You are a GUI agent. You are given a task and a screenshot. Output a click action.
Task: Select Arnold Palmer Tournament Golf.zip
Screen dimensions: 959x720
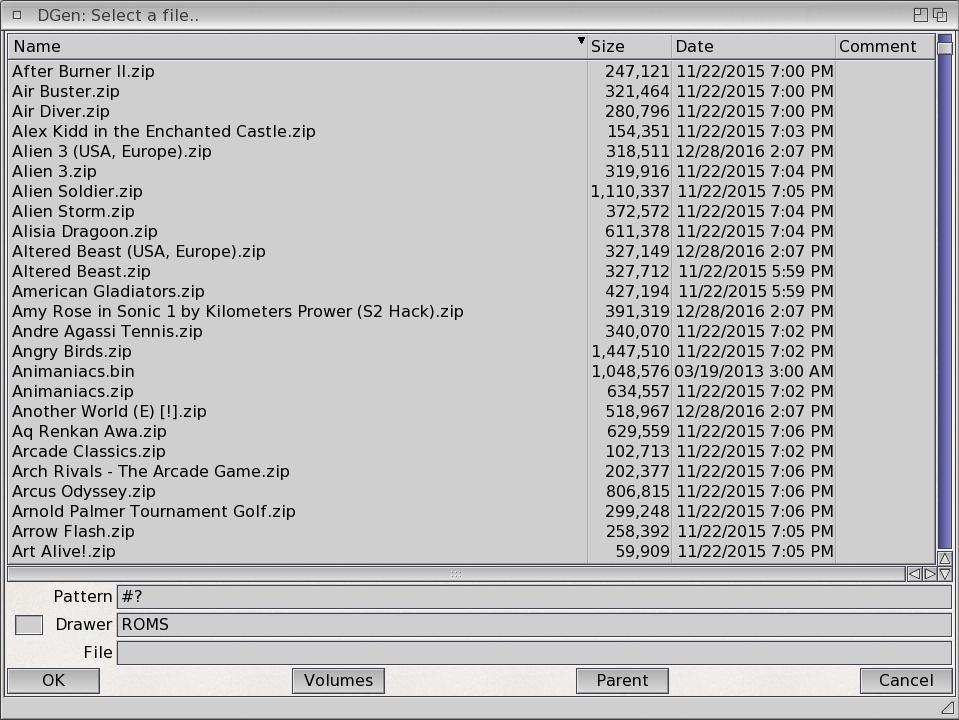point(472,511)
